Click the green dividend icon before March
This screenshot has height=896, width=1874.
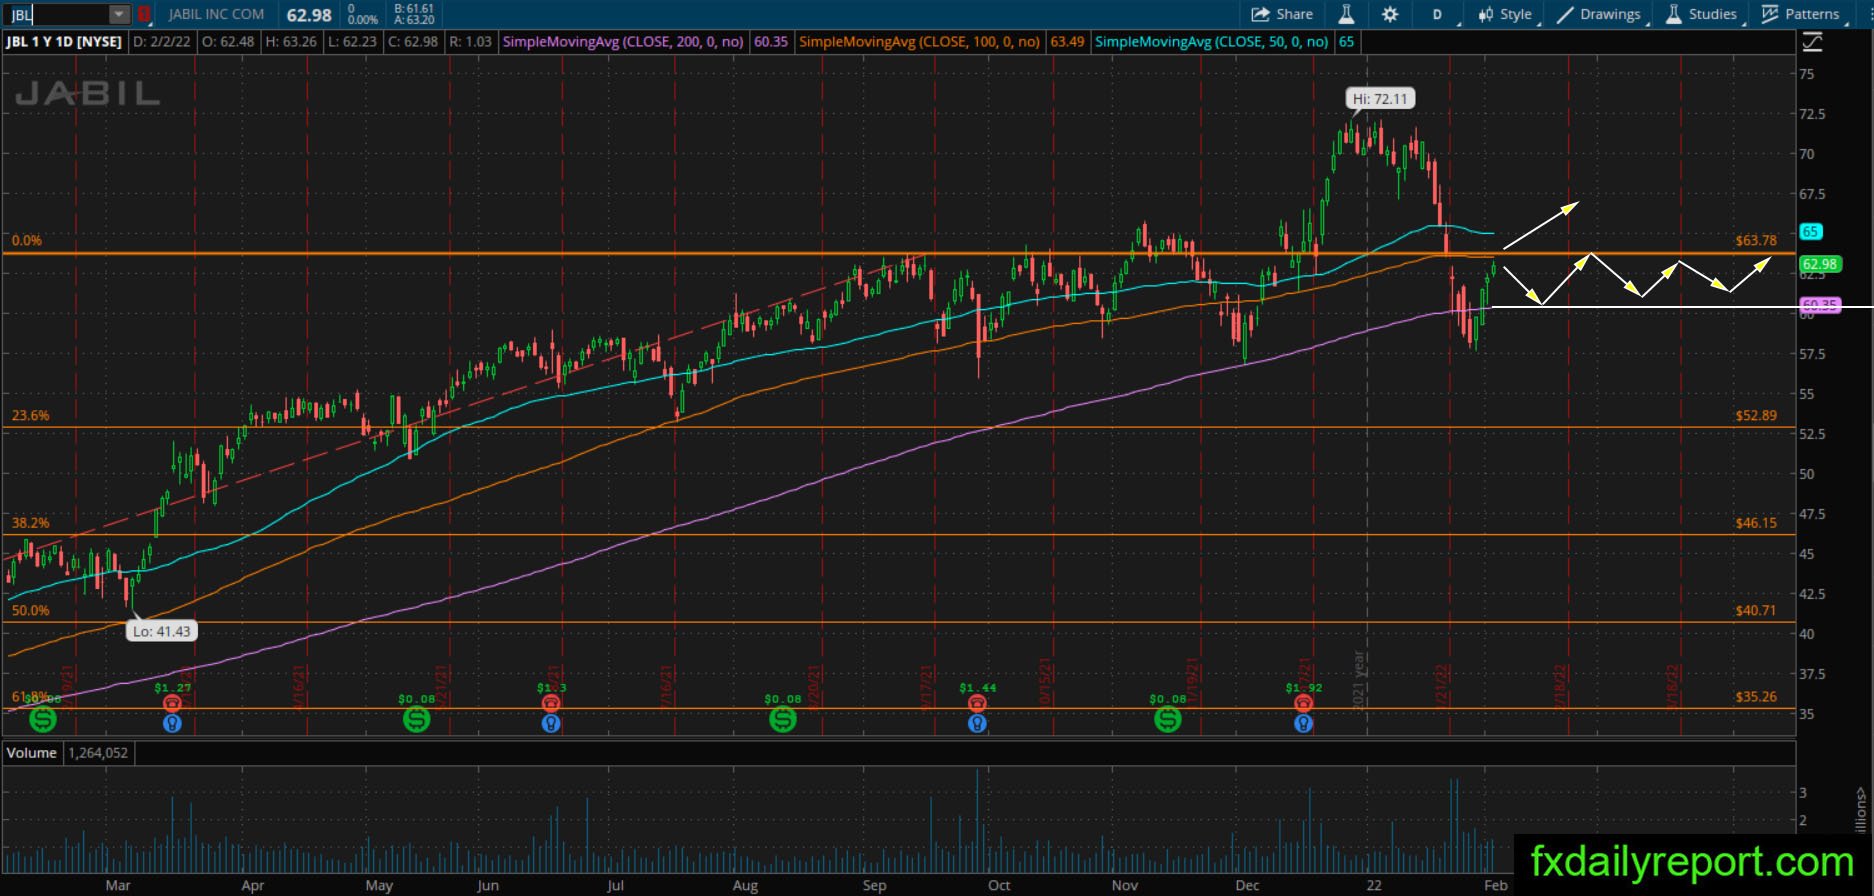(42, 718)
